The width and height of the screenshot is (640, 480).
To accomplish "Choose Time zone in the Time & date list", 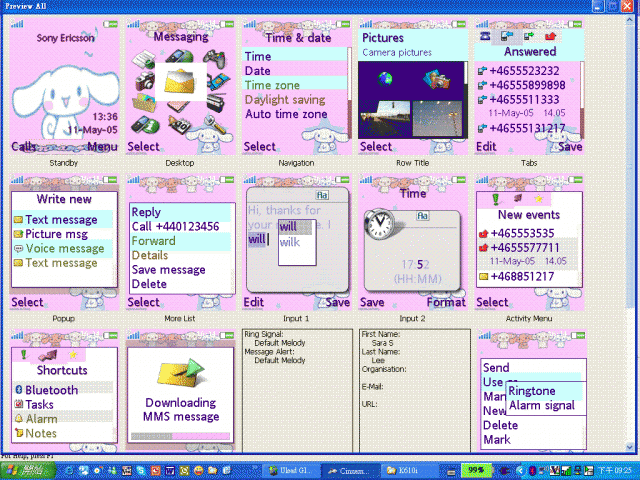I will tap(295, 85).
